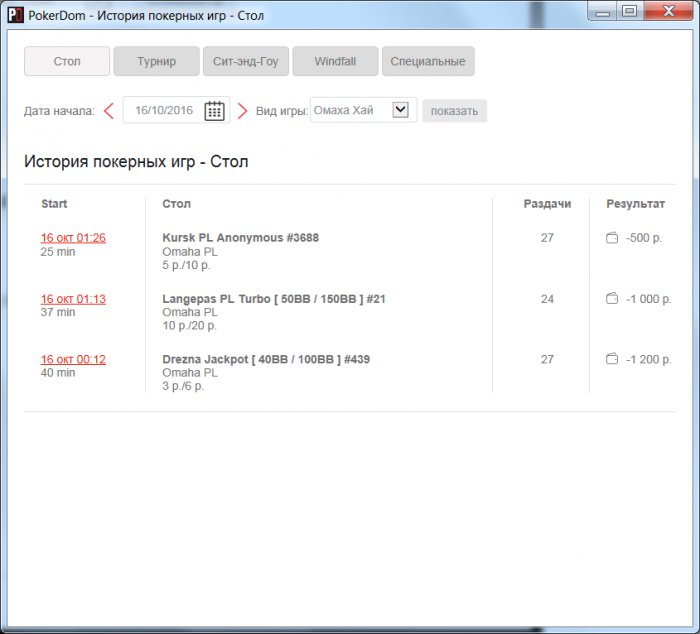Click the PokerDom logo in title bar
This screenshot has width=700, height=634.
coord(15,15)
